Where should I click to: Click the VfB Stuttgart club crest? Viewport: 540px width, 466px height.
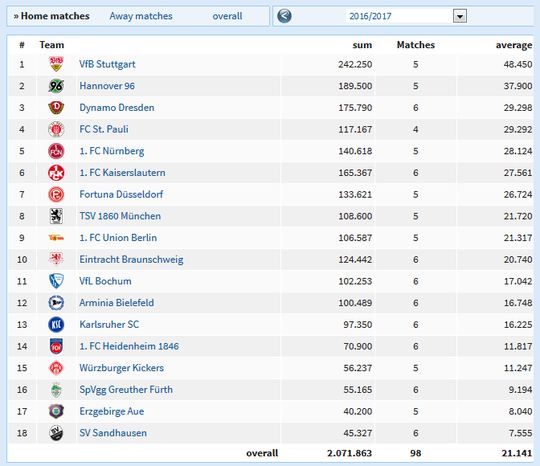tap(56, 64)
